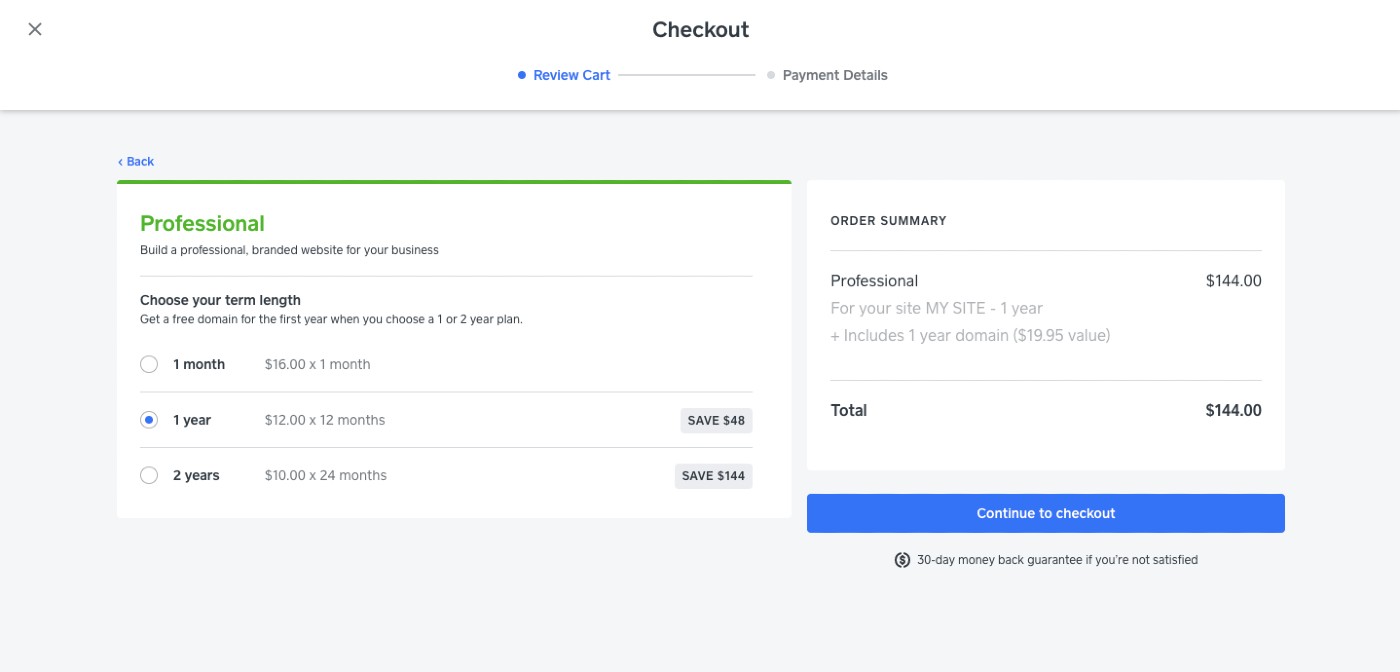The image size is (1400, 672).
Task: Click the SAVE $48 badge
Action: pyautogui.click(x=717, y=420)
